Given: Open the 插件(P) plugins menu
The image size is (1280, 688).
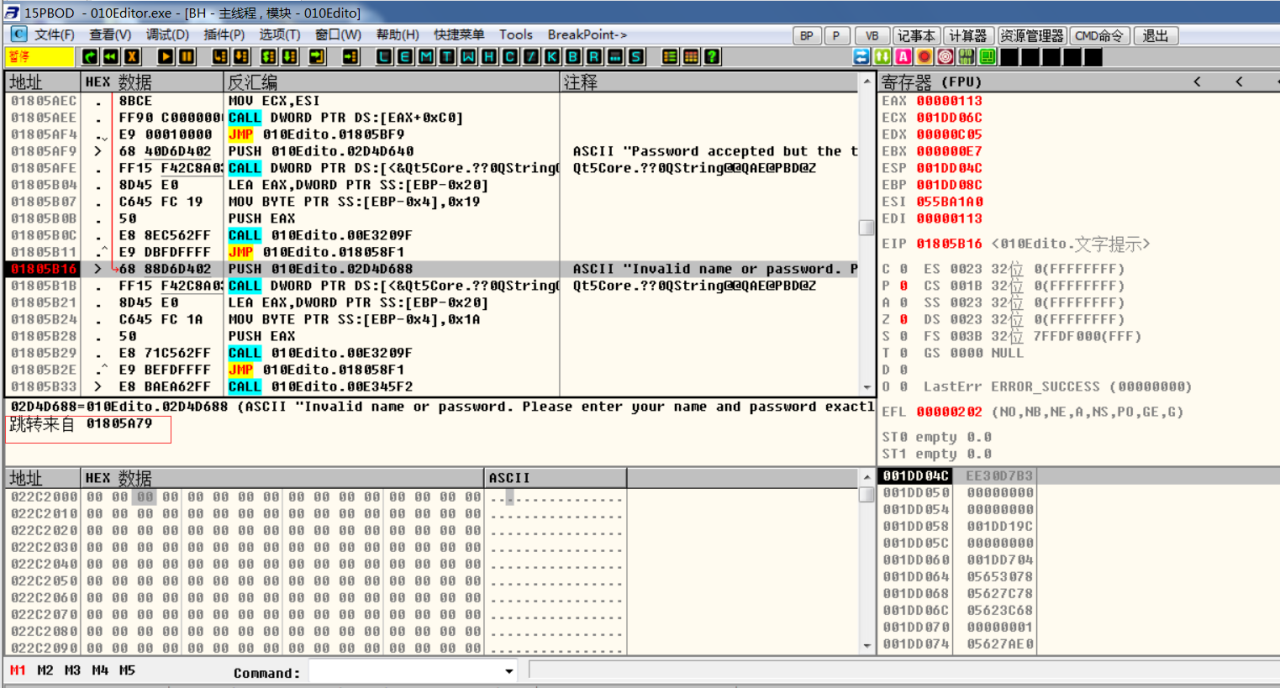Looking at the screenshot, I should 226,35.
